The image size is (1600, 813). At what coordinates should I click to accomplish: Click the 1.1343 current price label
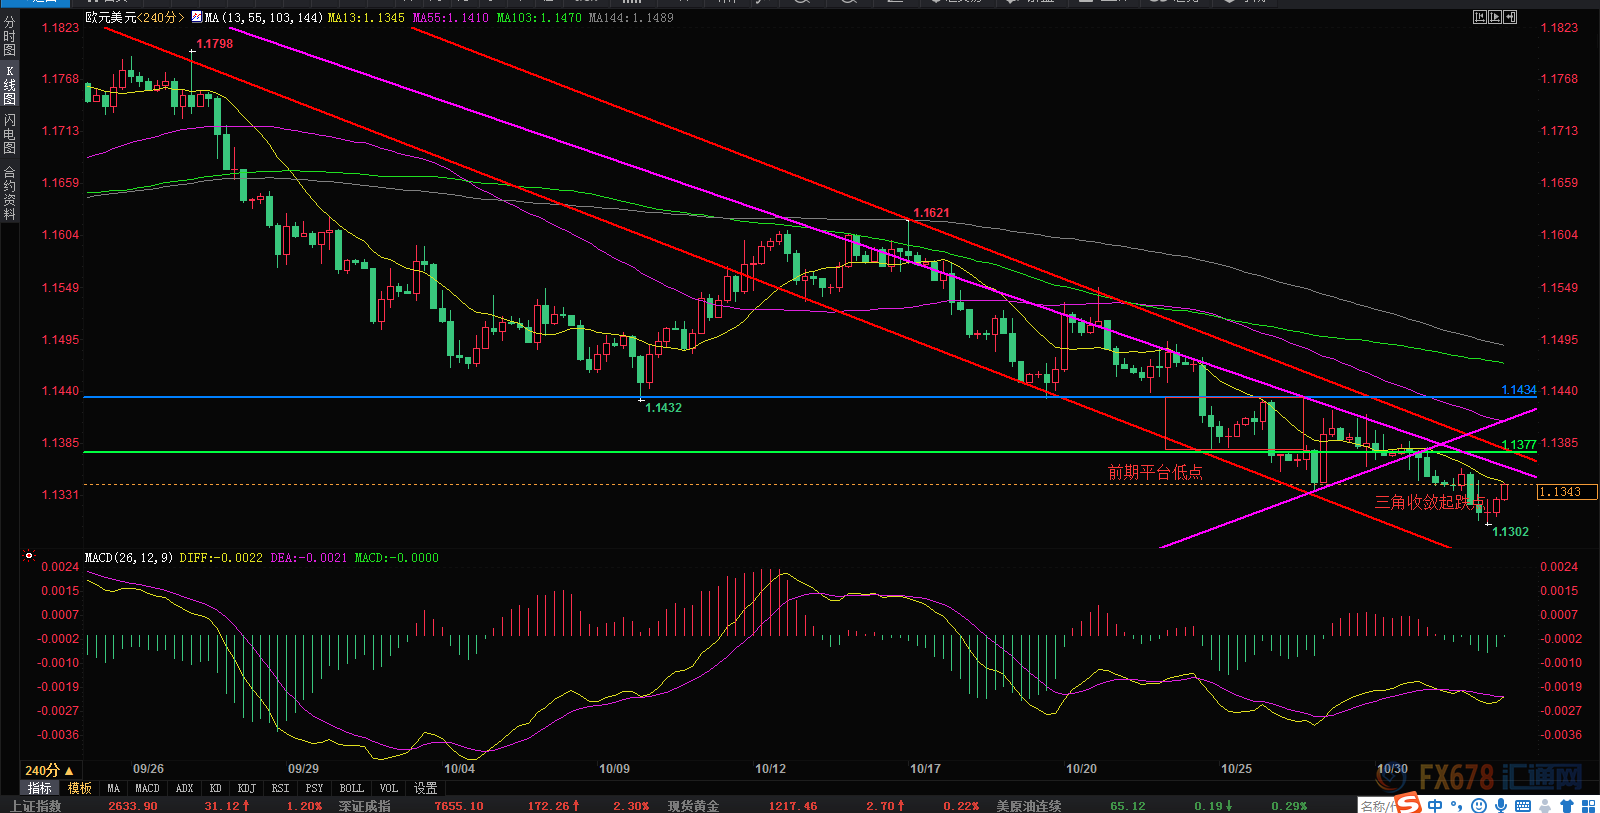pos(1561,492)
